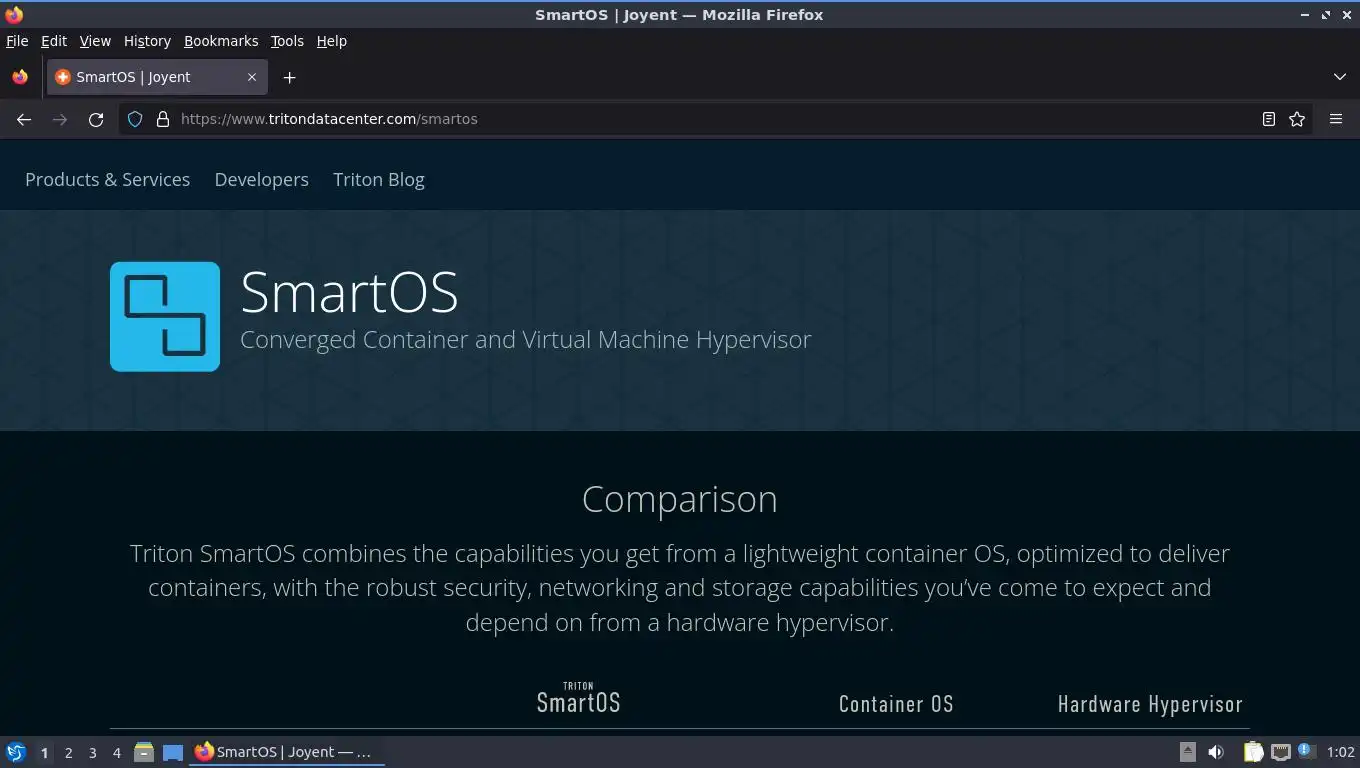This screenshot has width=1360, height=768.
Task: Open the update notification tray icon
Action: tap(1306, 751)
